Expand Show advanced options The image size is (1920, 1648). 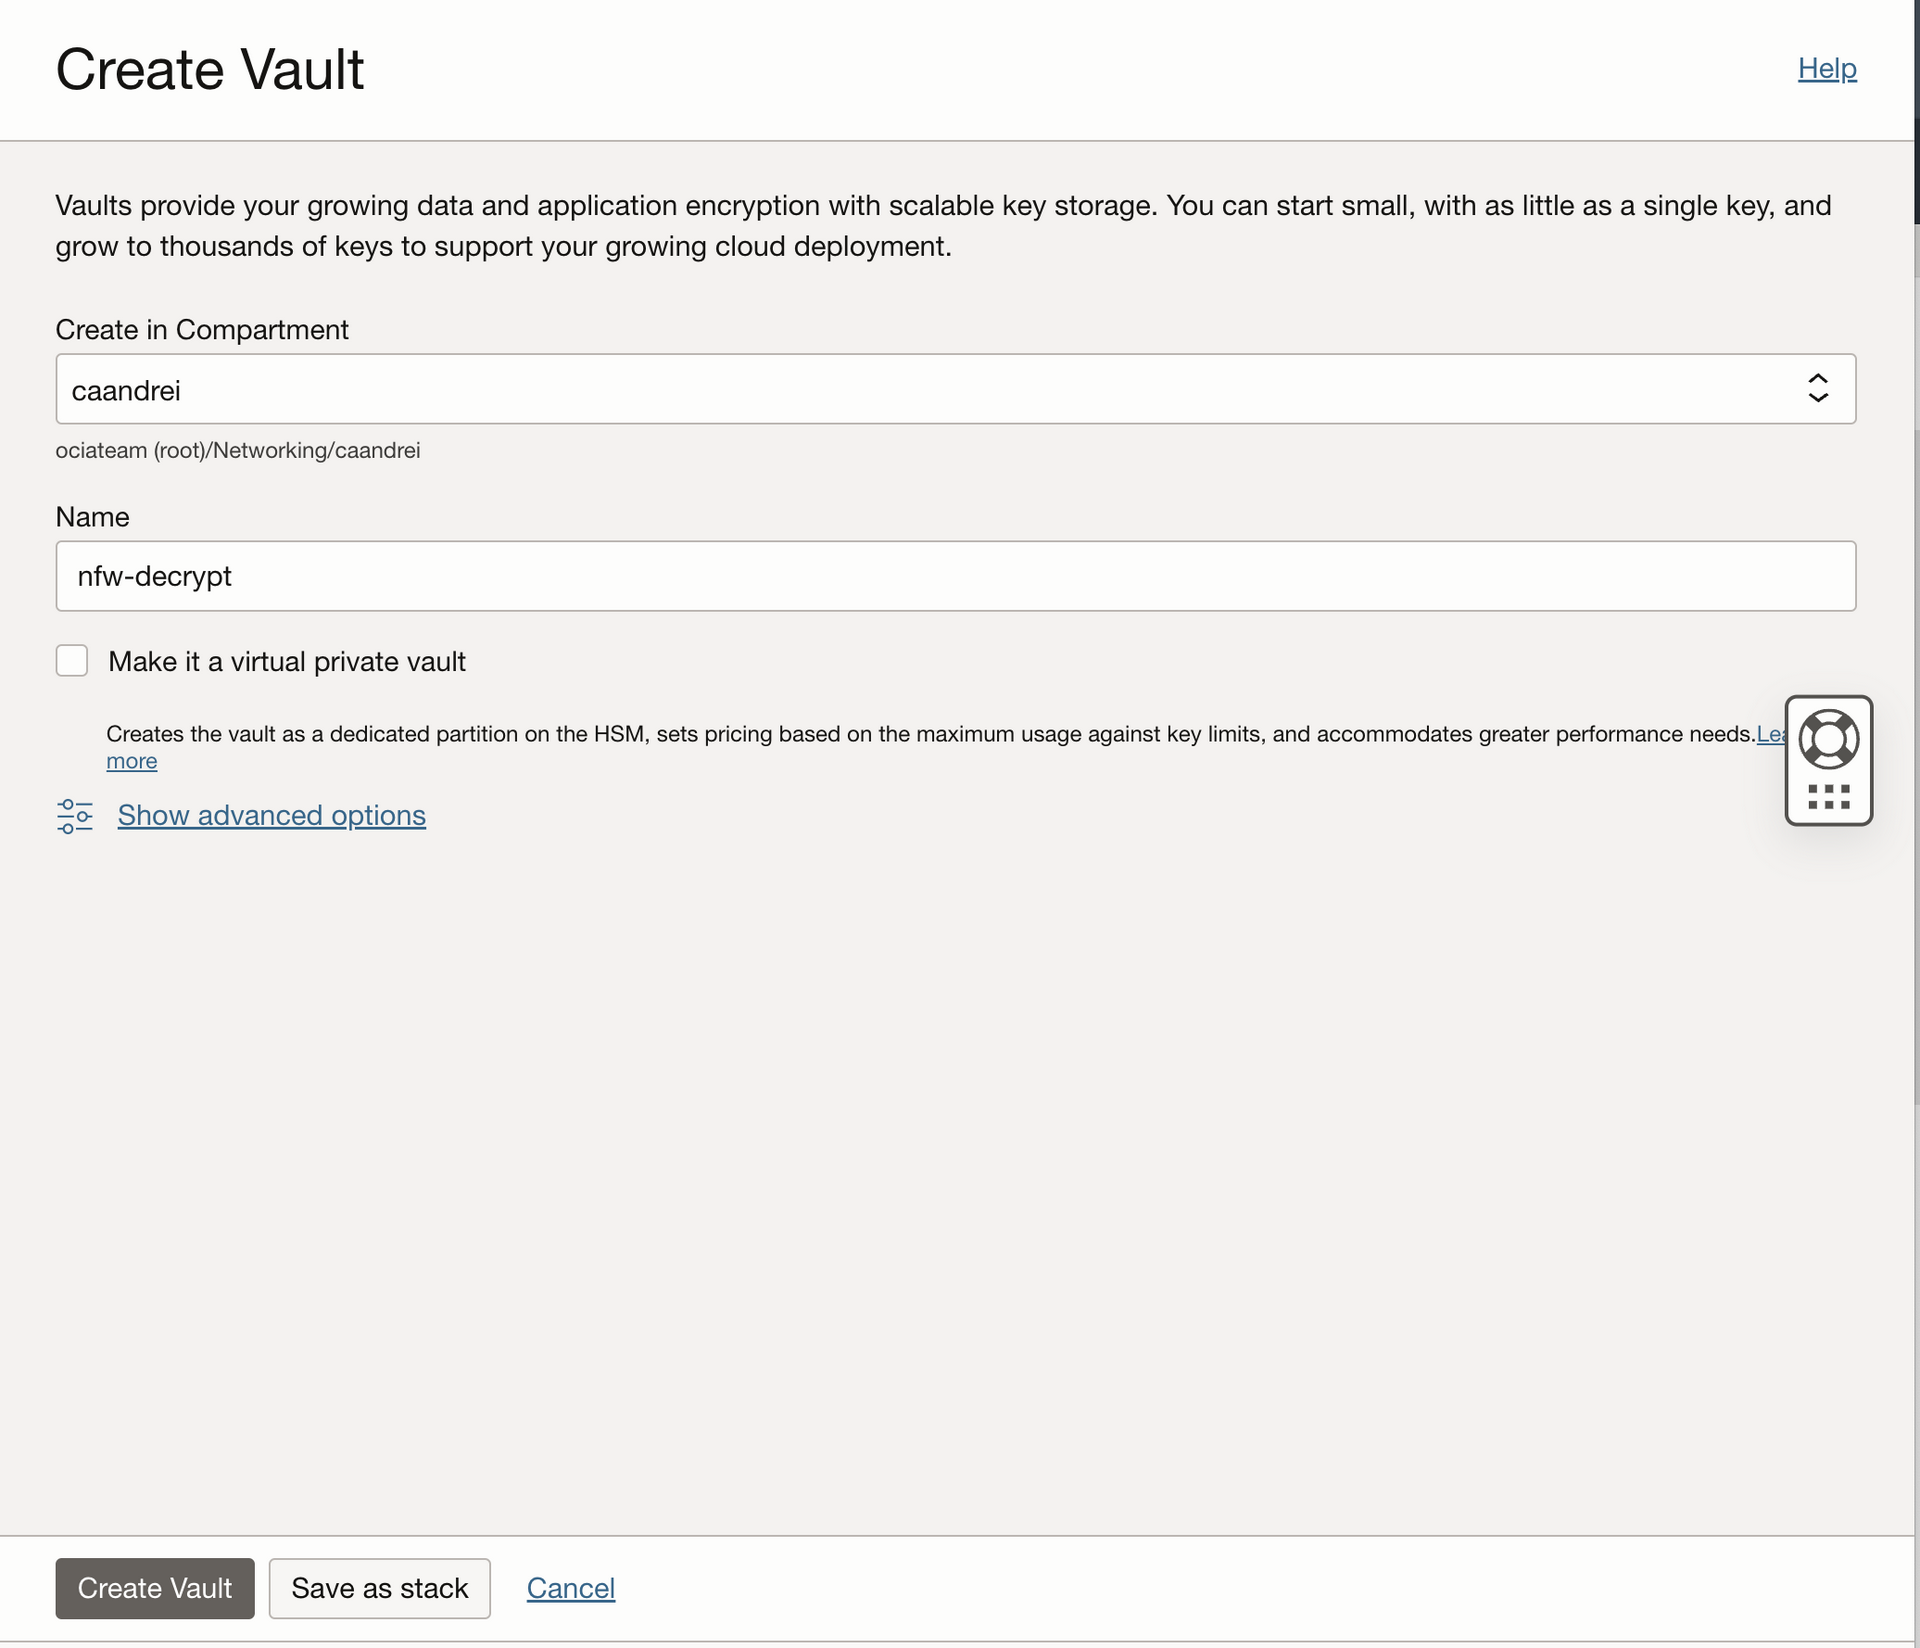[x=271, y=816]
